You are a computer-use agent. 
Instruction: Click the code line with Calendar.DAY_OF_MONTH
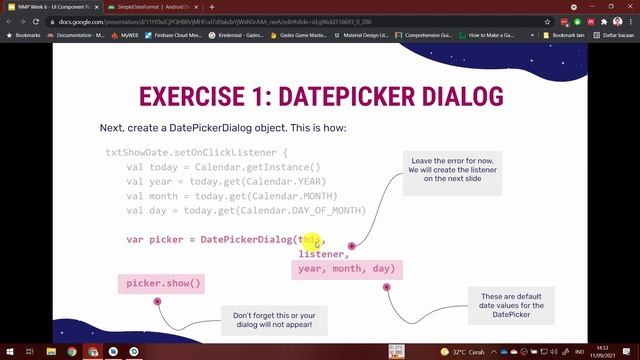[246, 211]
